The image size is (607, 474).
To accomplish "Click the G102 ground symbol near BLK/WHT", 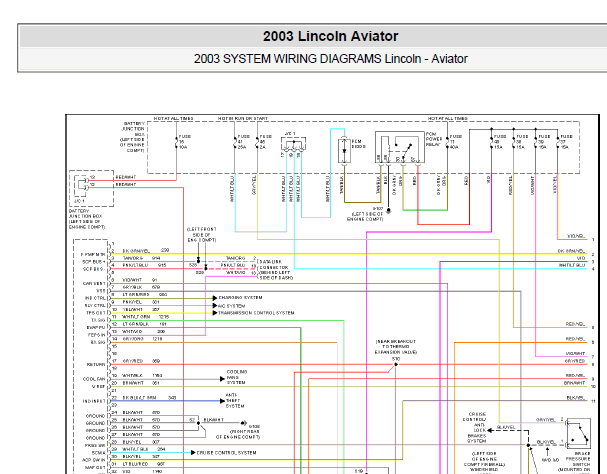I will tap(243, 423).
